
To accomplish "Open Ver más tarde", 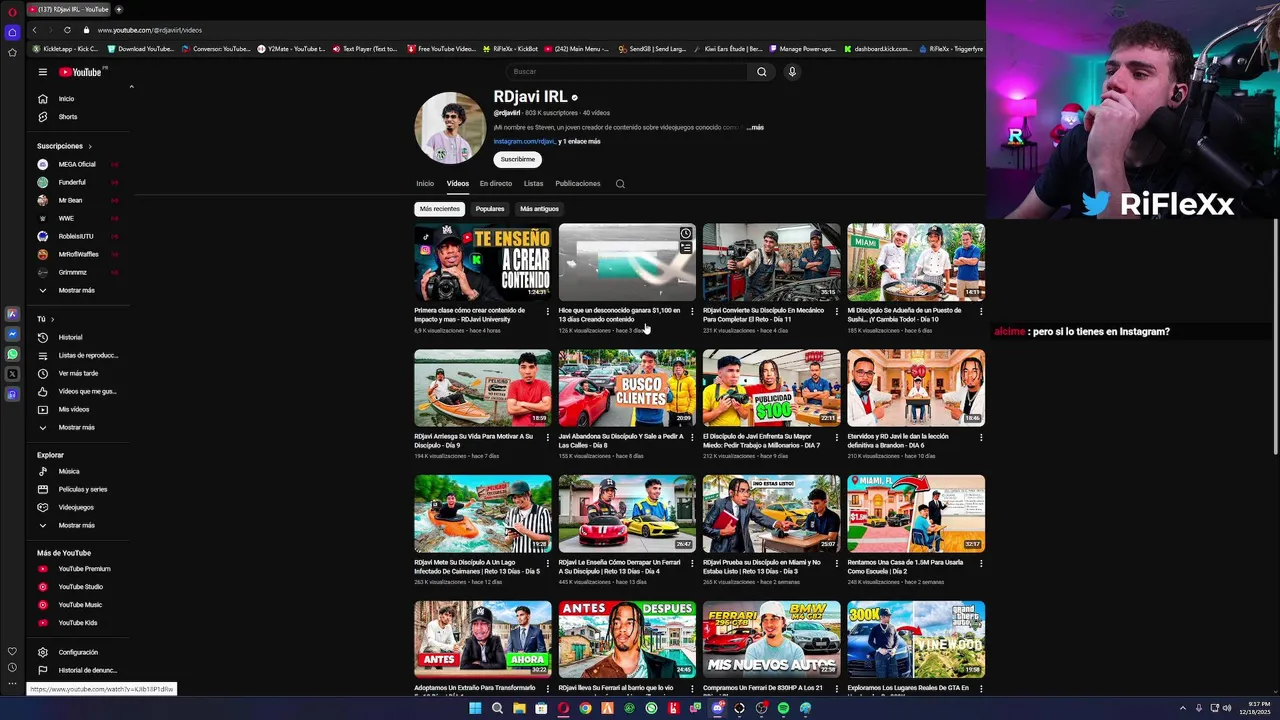I will click(78, 374).
